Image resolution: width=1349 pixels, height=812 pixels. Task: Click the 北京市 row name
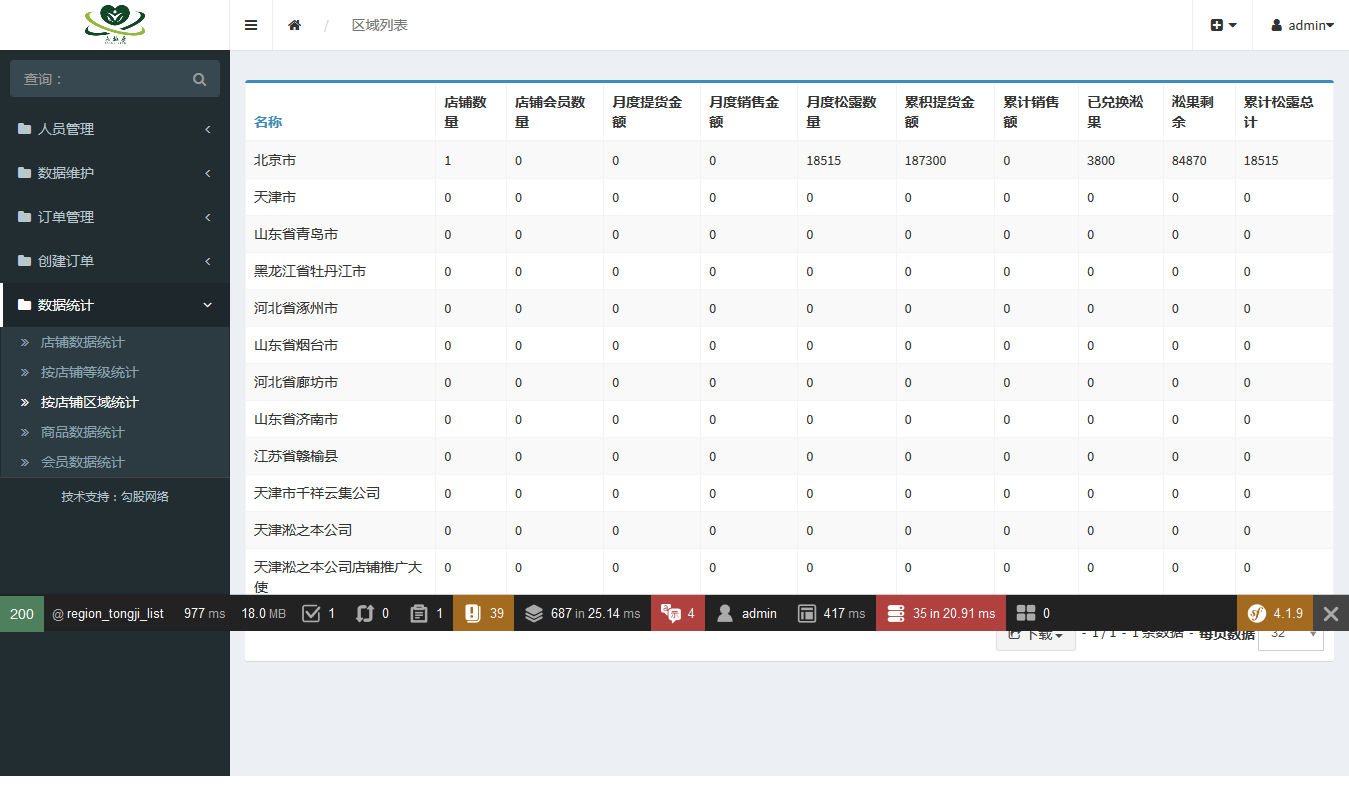275,160
